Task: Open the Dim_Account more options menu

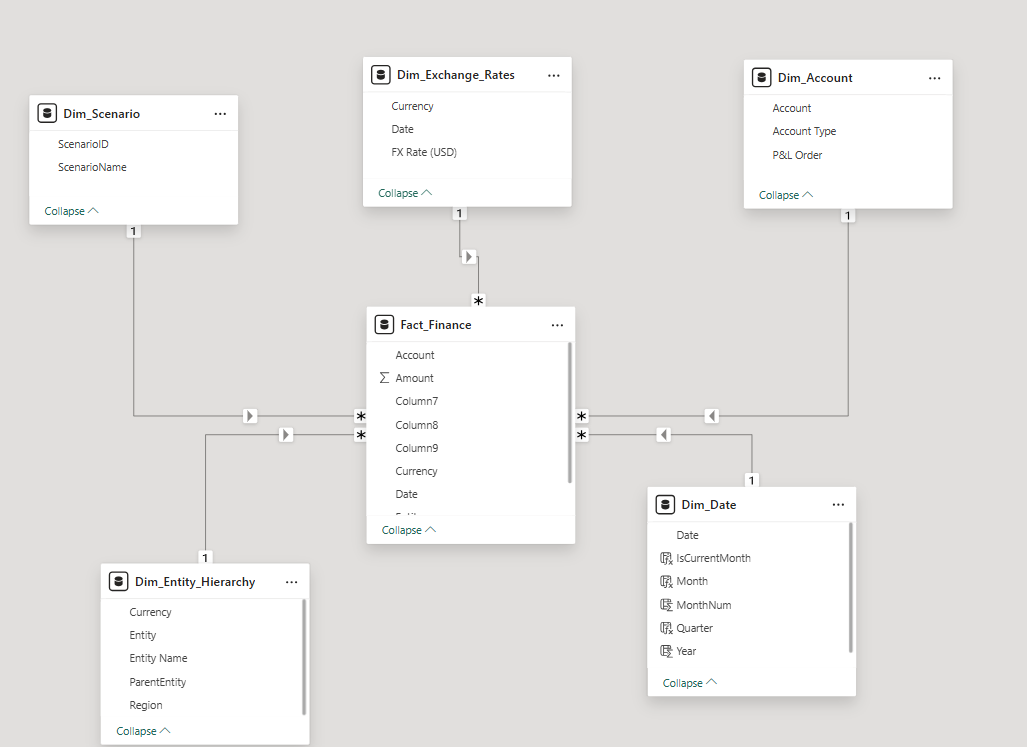Action: click(x=934, y=77)
